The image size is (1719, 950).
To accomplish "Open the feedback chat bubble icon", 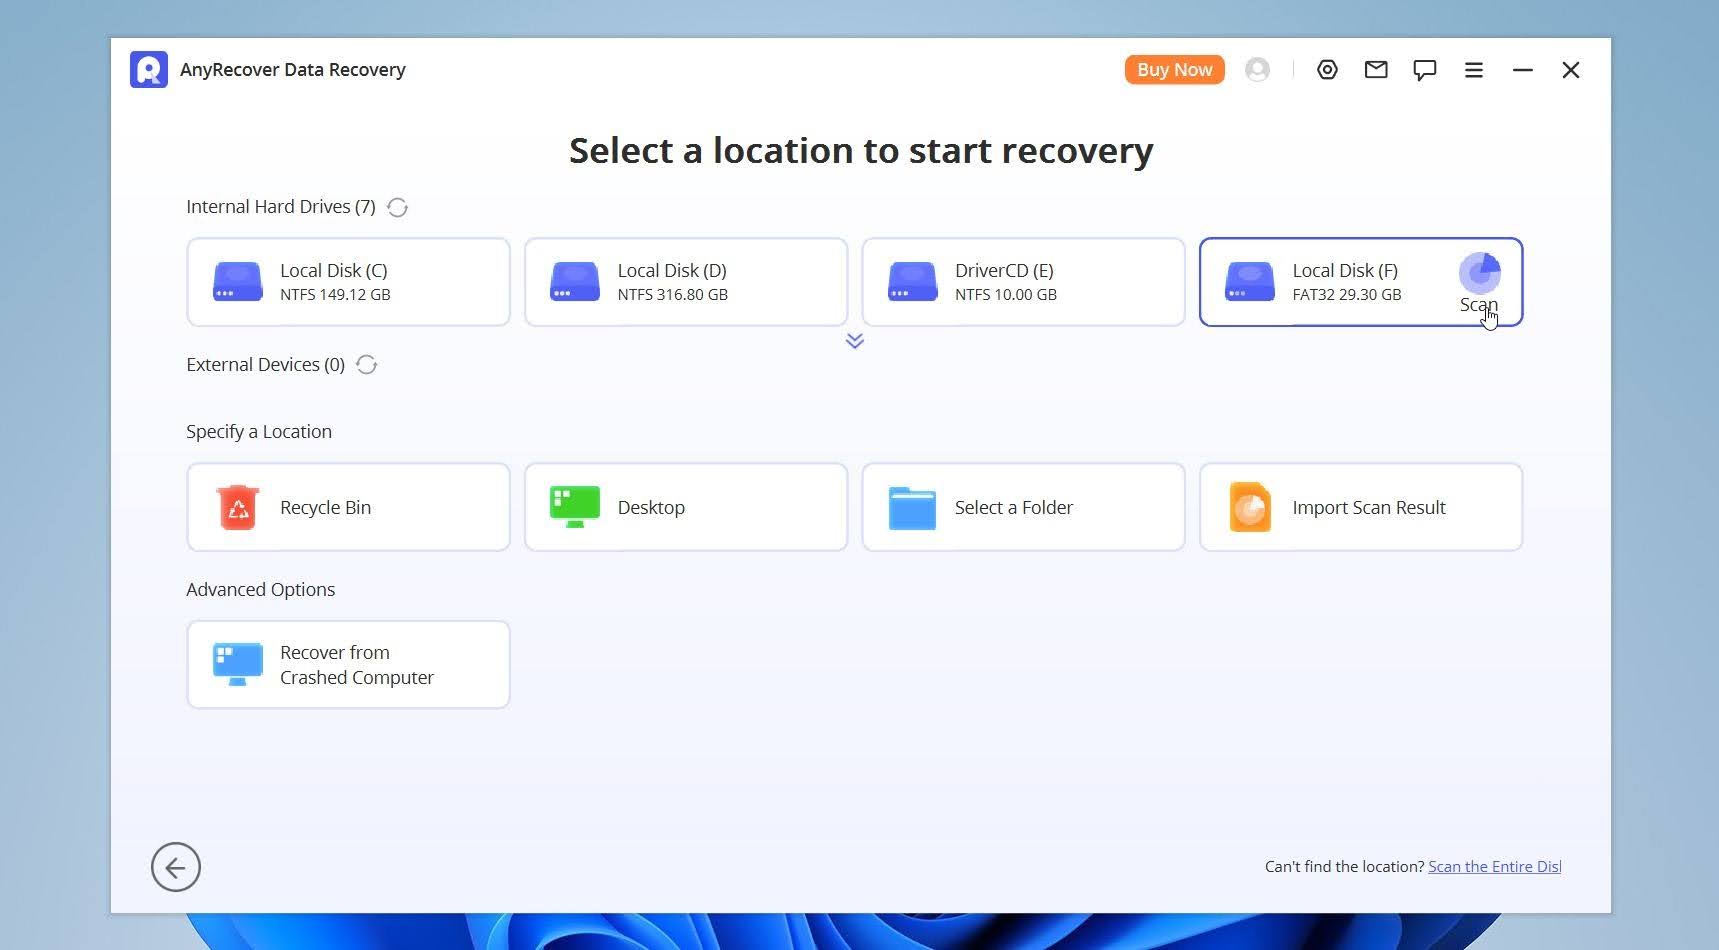I will point(1425,70).
